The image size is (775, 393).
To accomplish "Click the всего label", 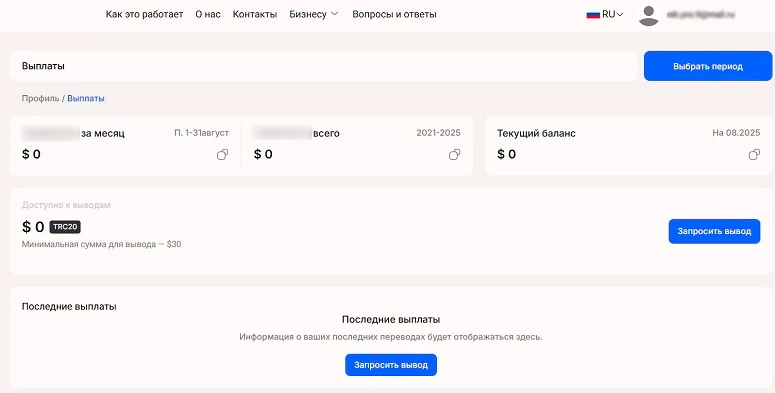I will point(326,133).
